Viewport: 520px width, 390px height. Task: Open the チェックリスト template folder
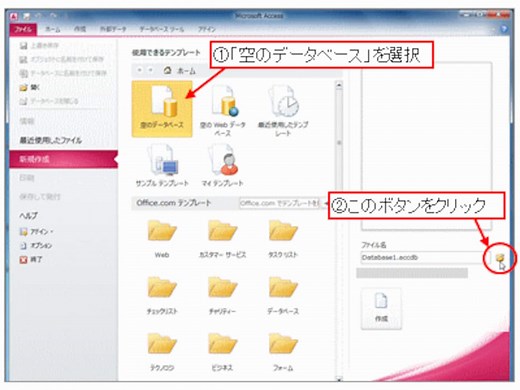click(x=162, y=296)
